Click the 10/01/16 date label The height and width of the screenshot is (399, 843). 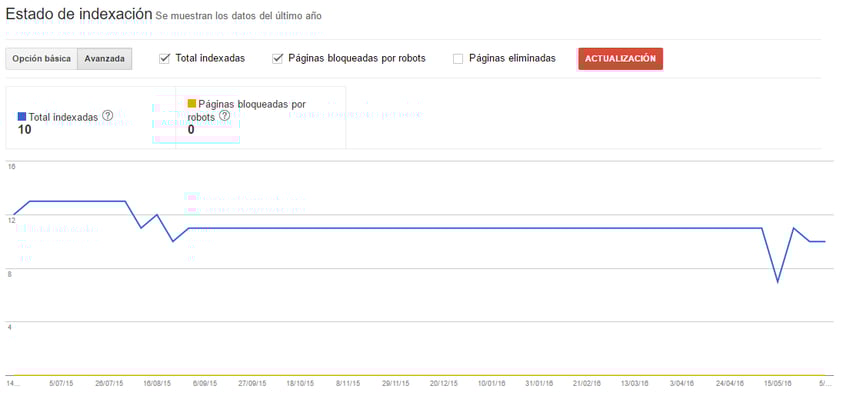(491, 384)
